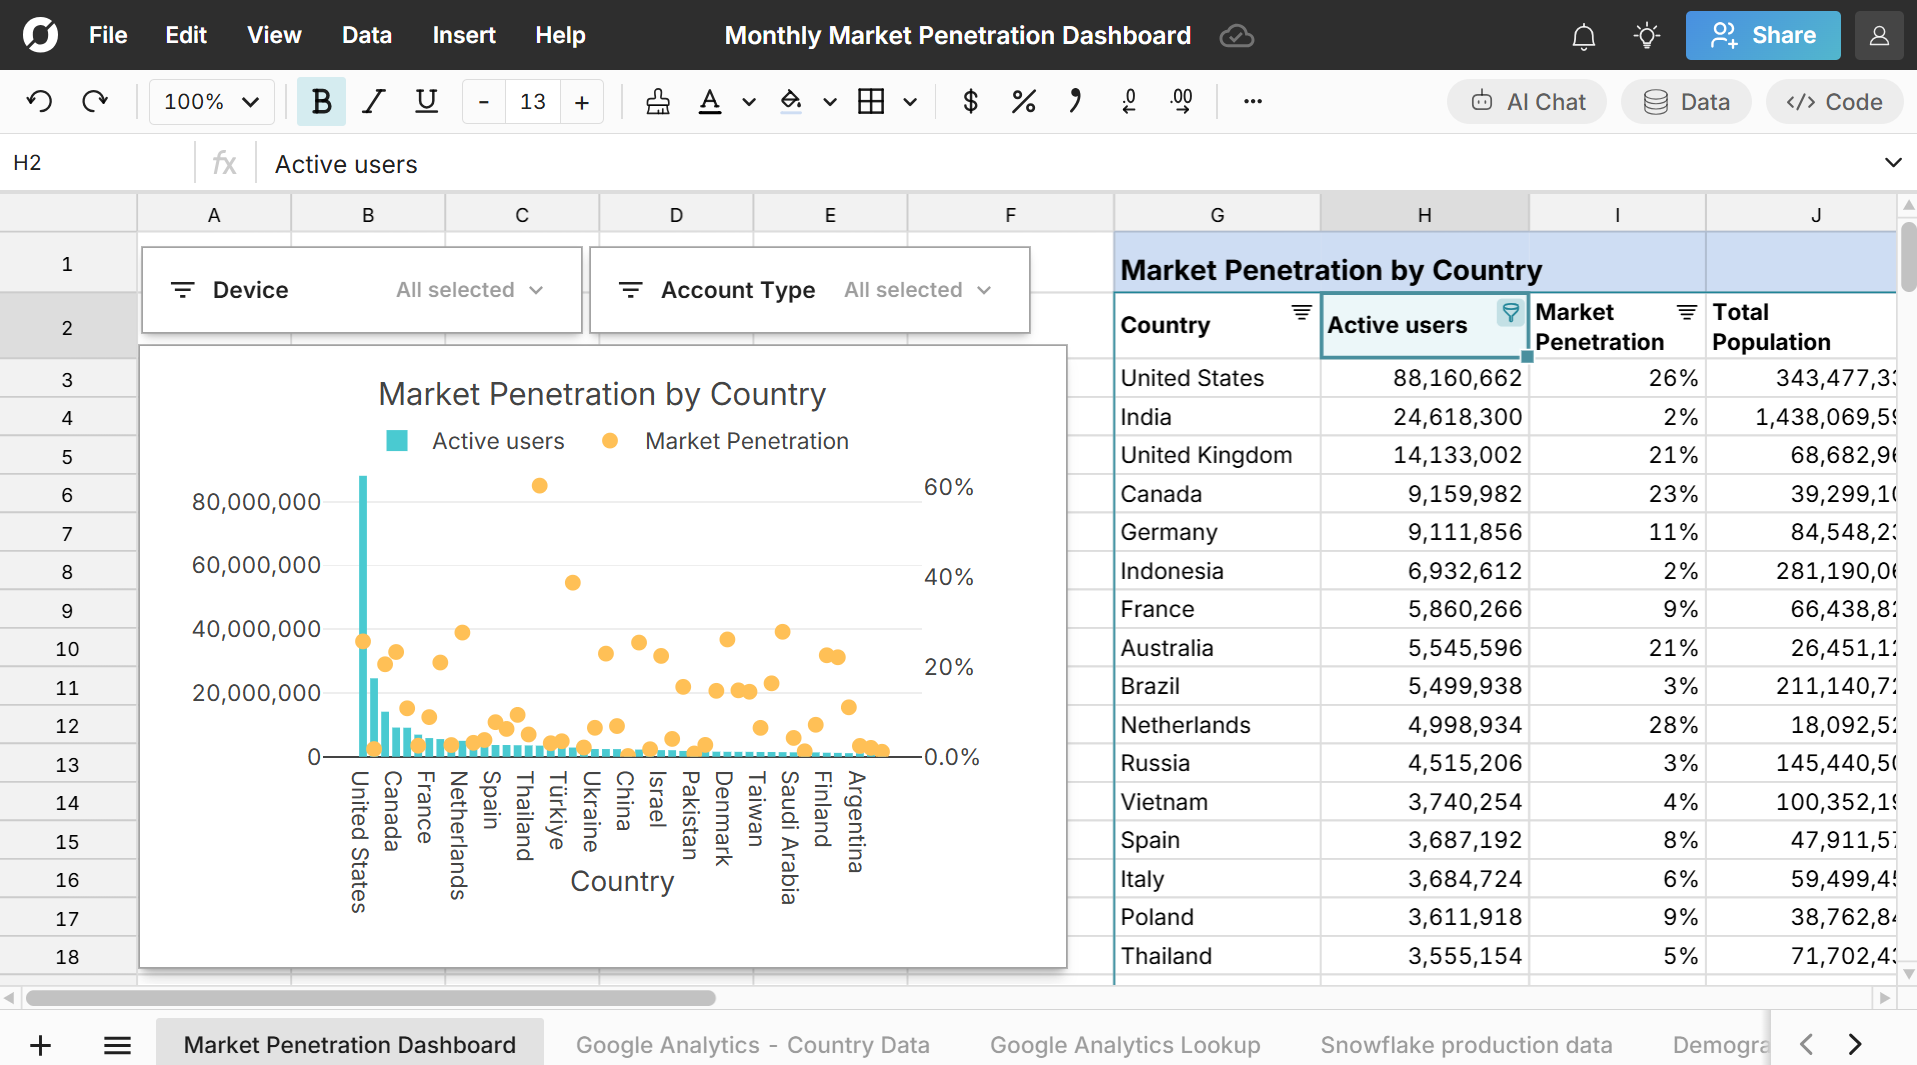Image resolution: width=1917 pixels, height=1065 pixels.
Task: Toggle italic formatting
Action: [374, 101]
